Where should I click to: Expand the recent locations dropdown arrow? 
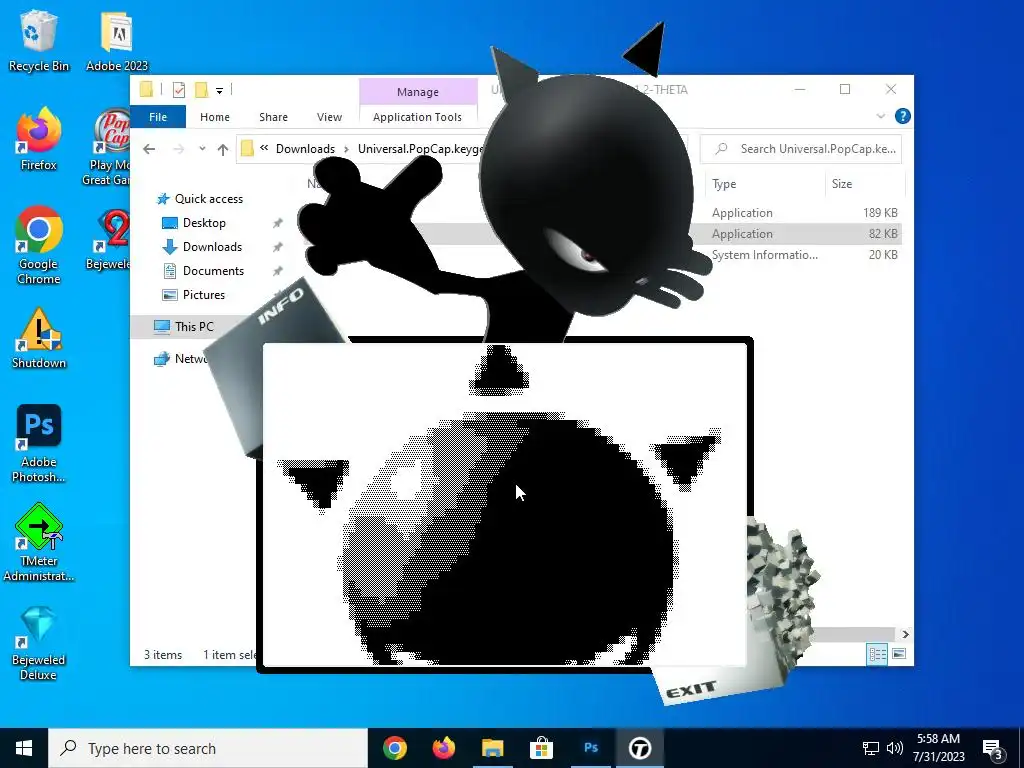click(202, 149)
